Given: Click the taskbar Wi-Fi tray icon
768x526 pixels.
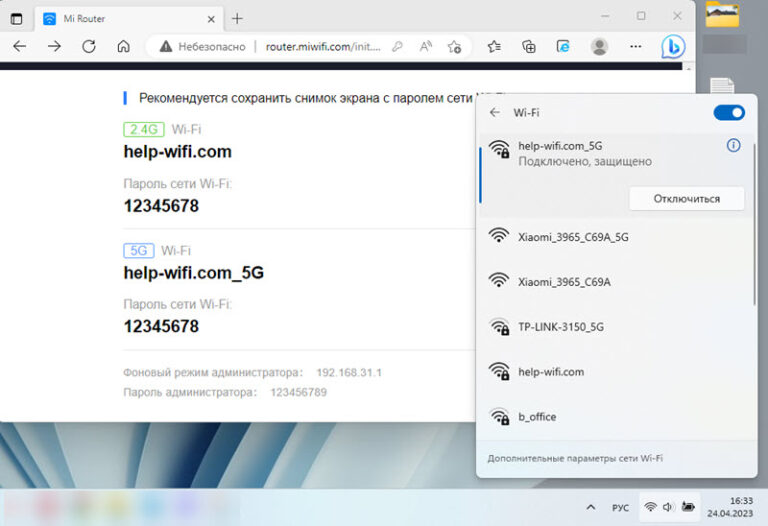Looking at the screenshot, I should (650, 507).
